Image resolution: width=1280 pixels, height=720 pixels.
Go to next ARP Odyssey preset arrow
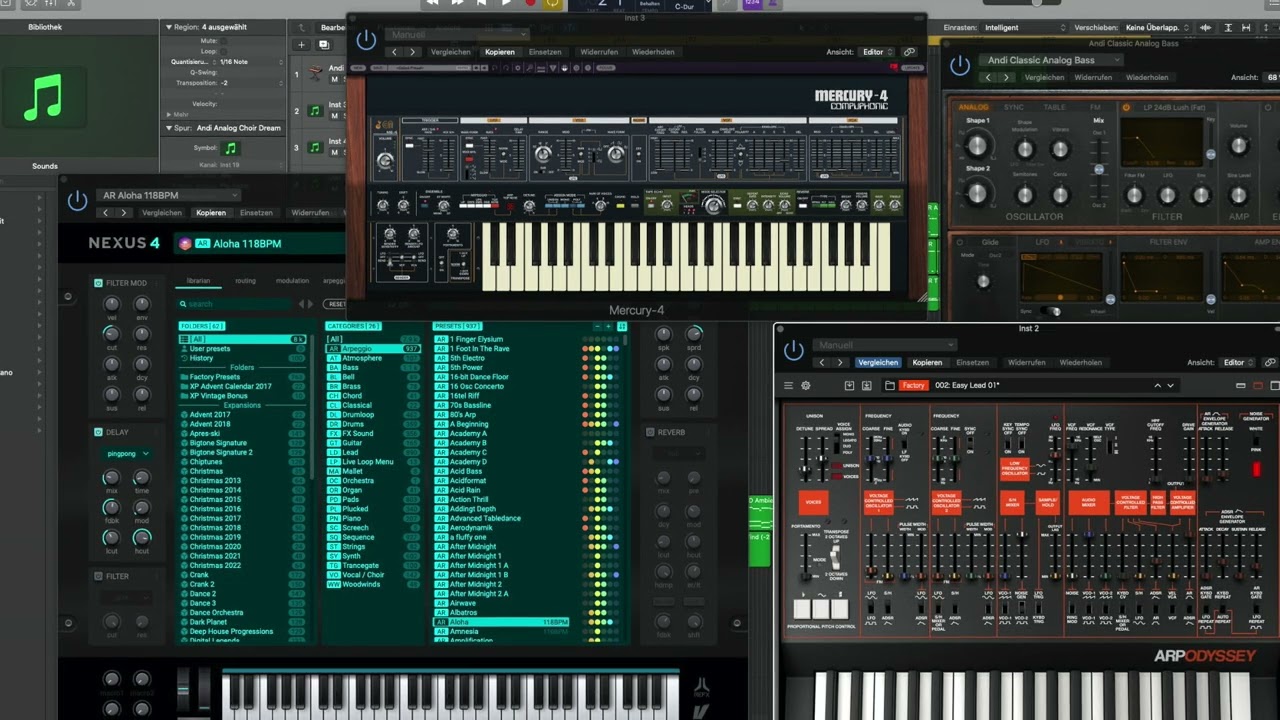pos(1170,385)
